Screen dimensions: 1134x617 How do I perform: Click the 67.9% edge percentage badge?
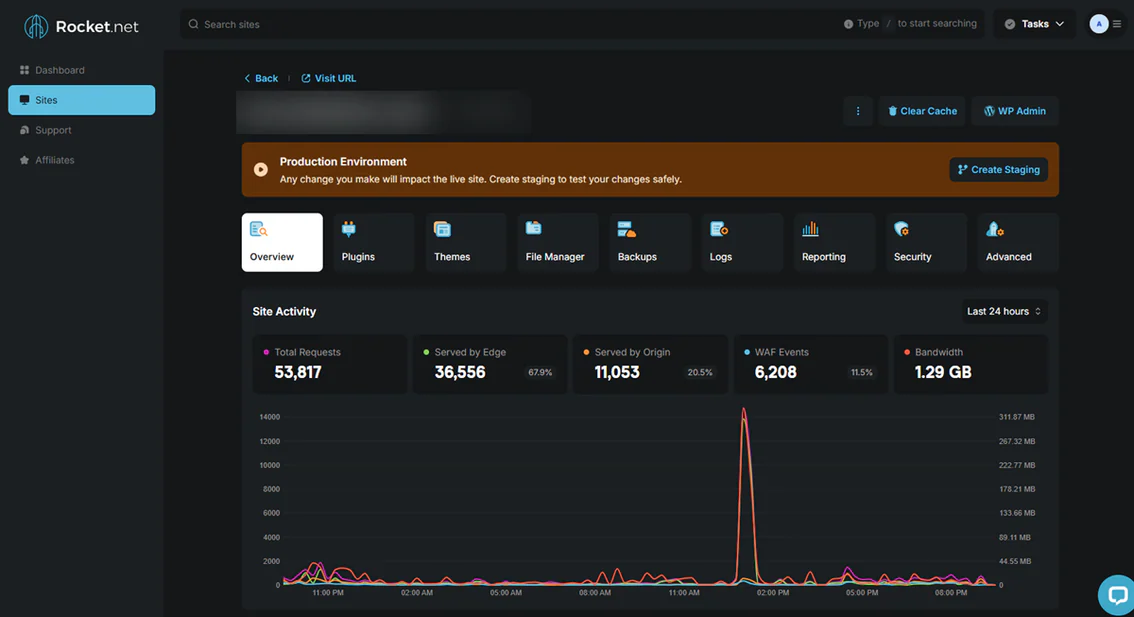pyautogui.click(x=540, y=373)
